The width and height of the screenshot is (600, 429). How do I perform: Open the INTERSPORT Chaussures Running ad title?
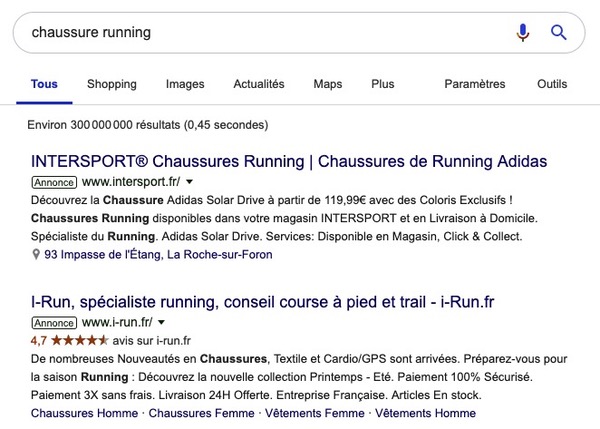(x=289, y=161)
